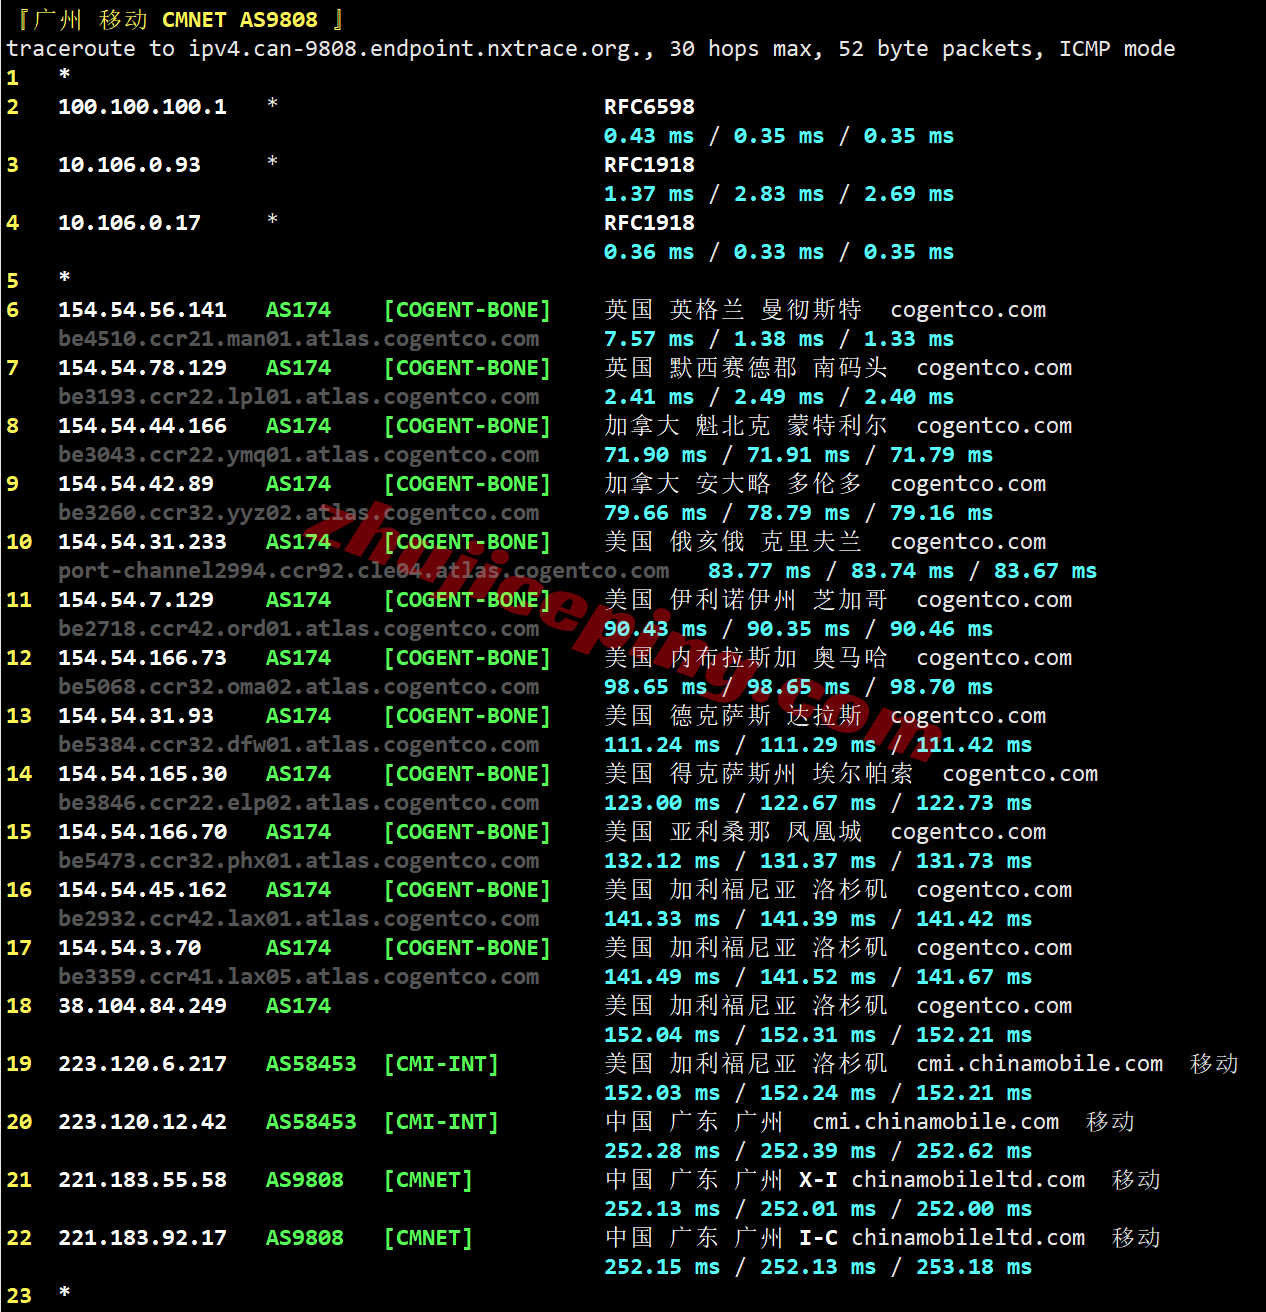Select the IP address 38.104.84.249
This screenshot has height=1312, width=1266.
click(142, 1006)
